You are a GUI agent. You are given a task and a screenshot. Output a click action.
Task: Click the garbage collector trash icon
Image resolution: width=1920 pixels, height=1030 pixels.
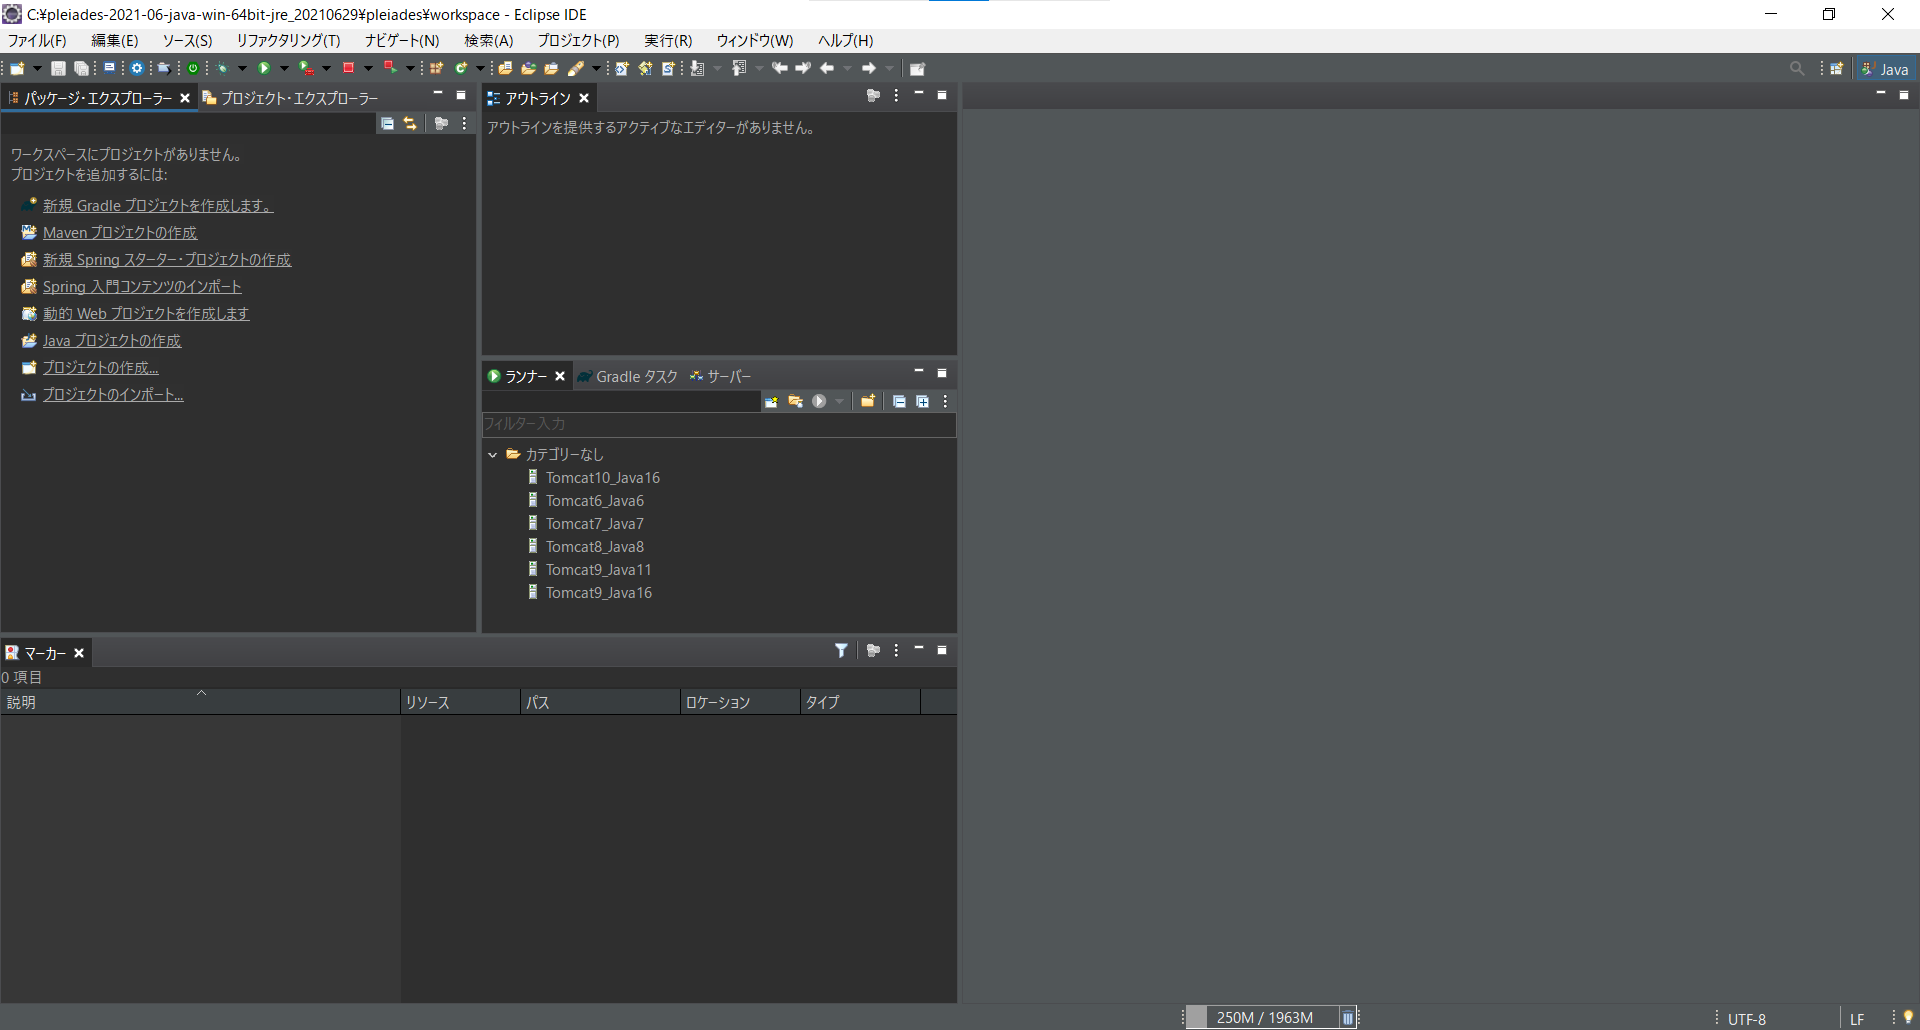(1347, 1018)
